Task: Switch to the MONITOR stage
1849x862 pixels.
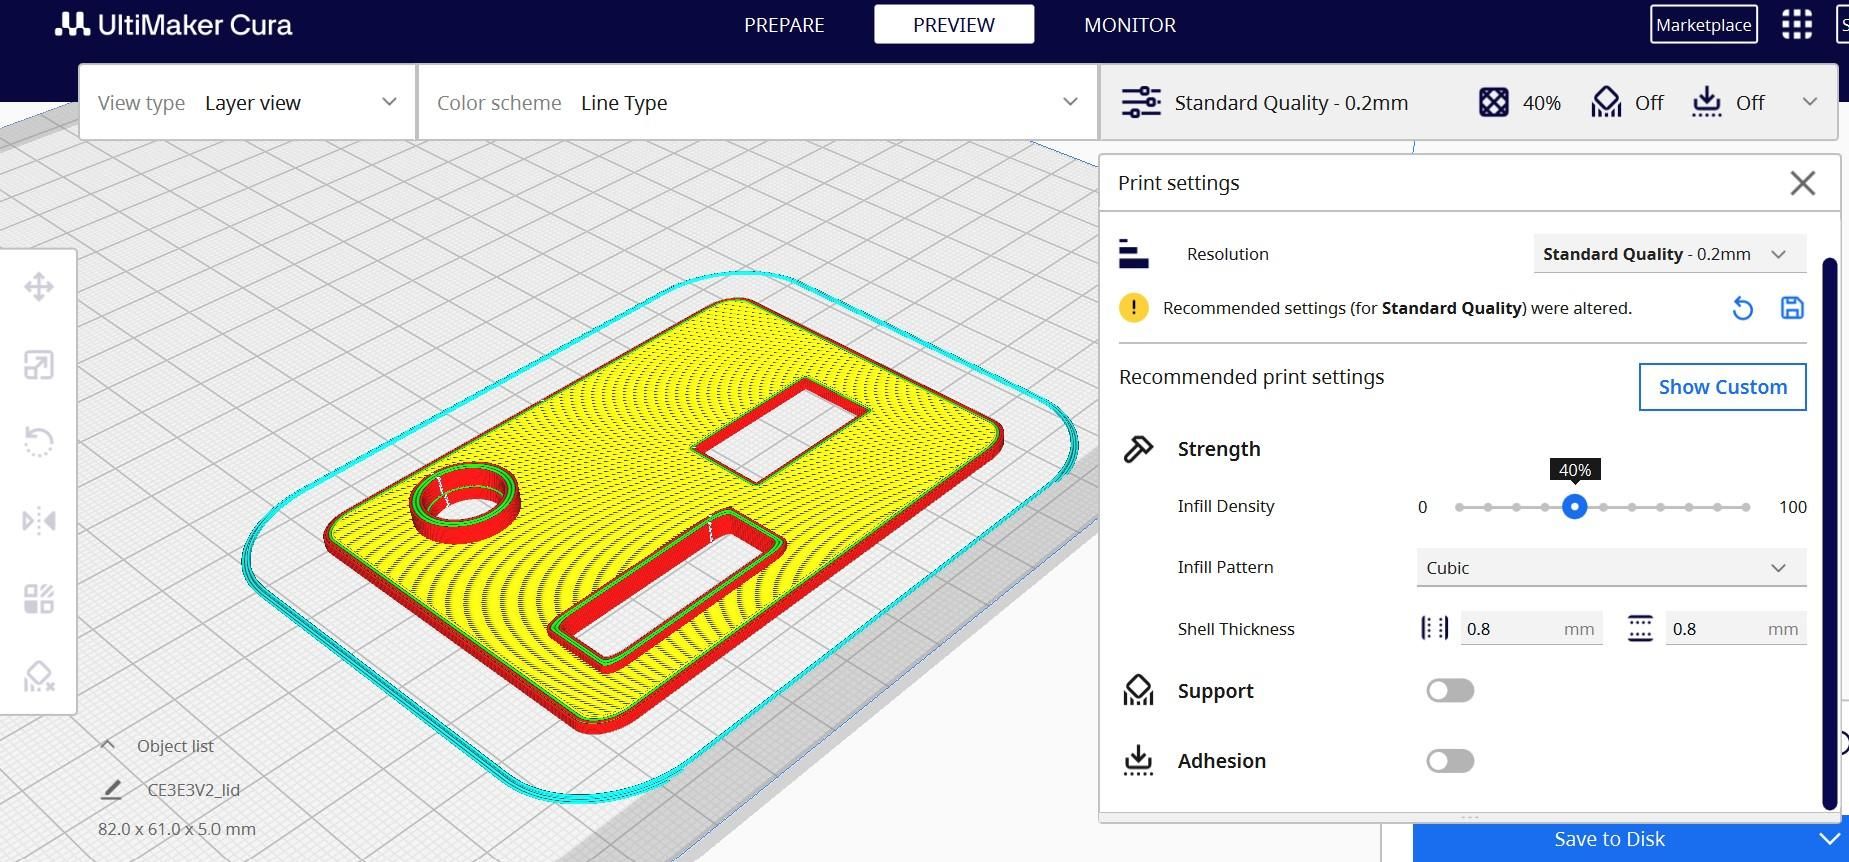Action: point(1130,25)
